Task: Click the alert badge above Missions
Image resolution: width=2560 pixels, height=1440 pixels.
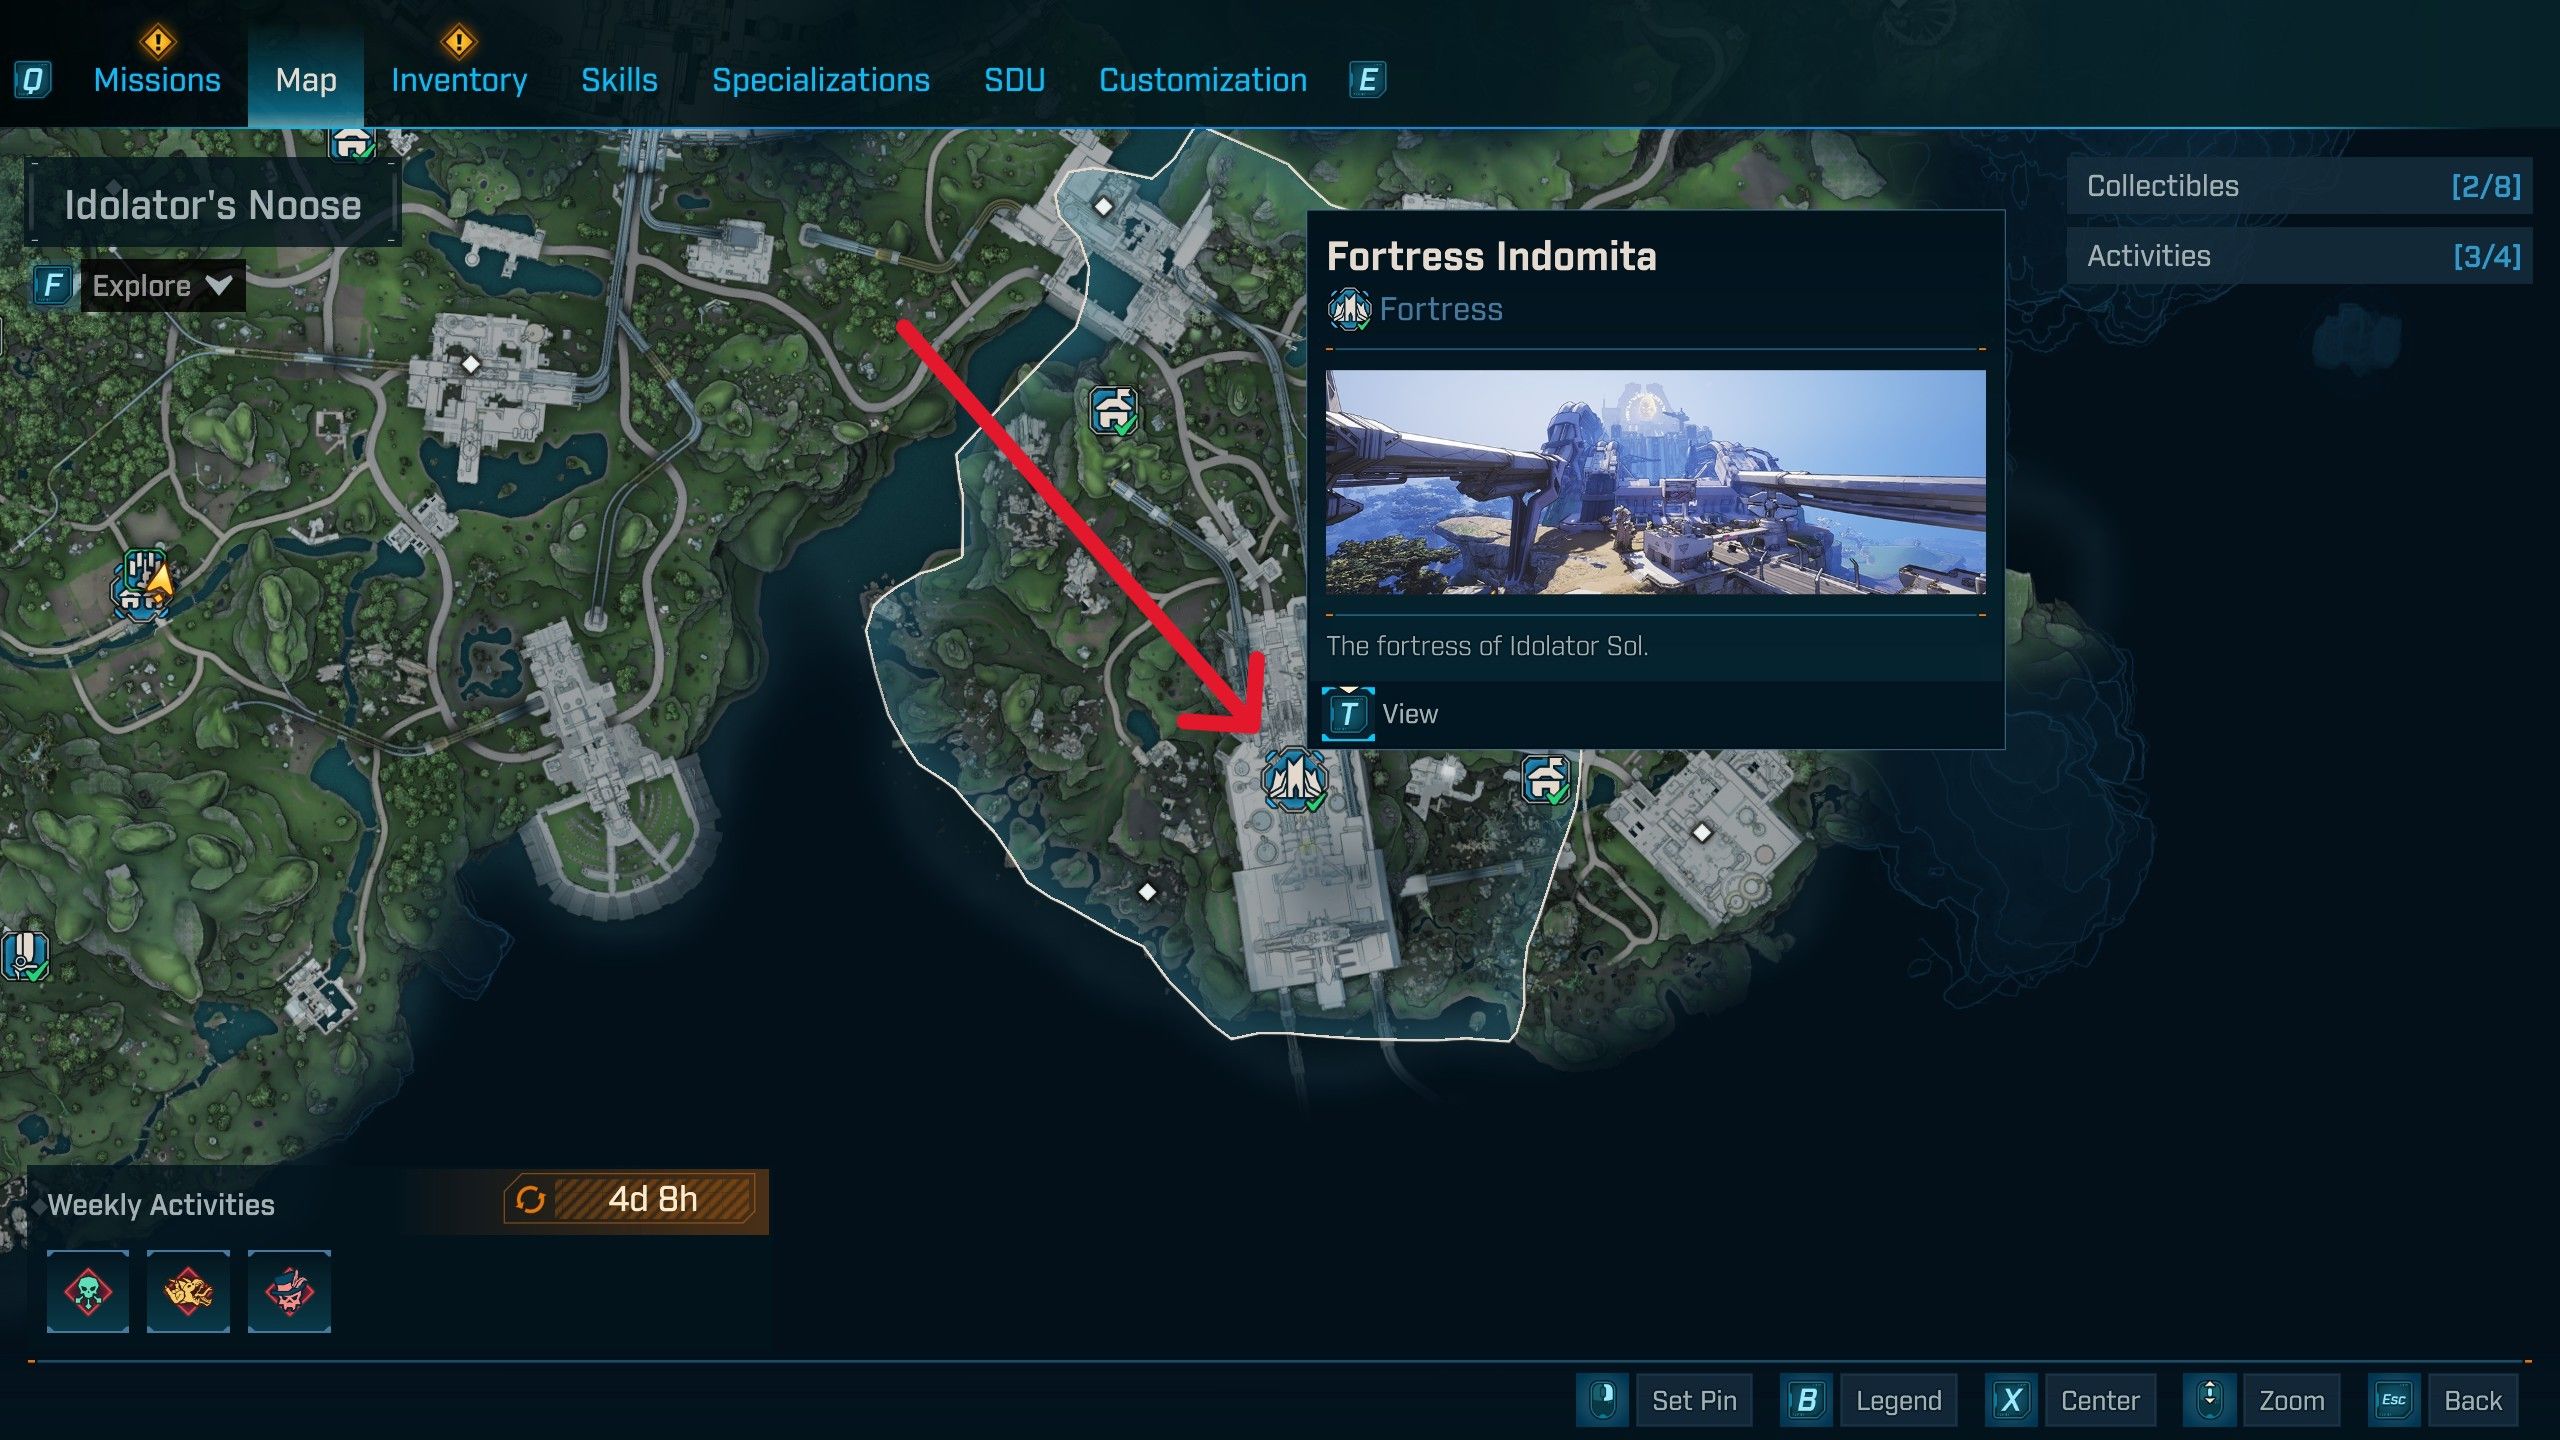Action: coord(157,42)
